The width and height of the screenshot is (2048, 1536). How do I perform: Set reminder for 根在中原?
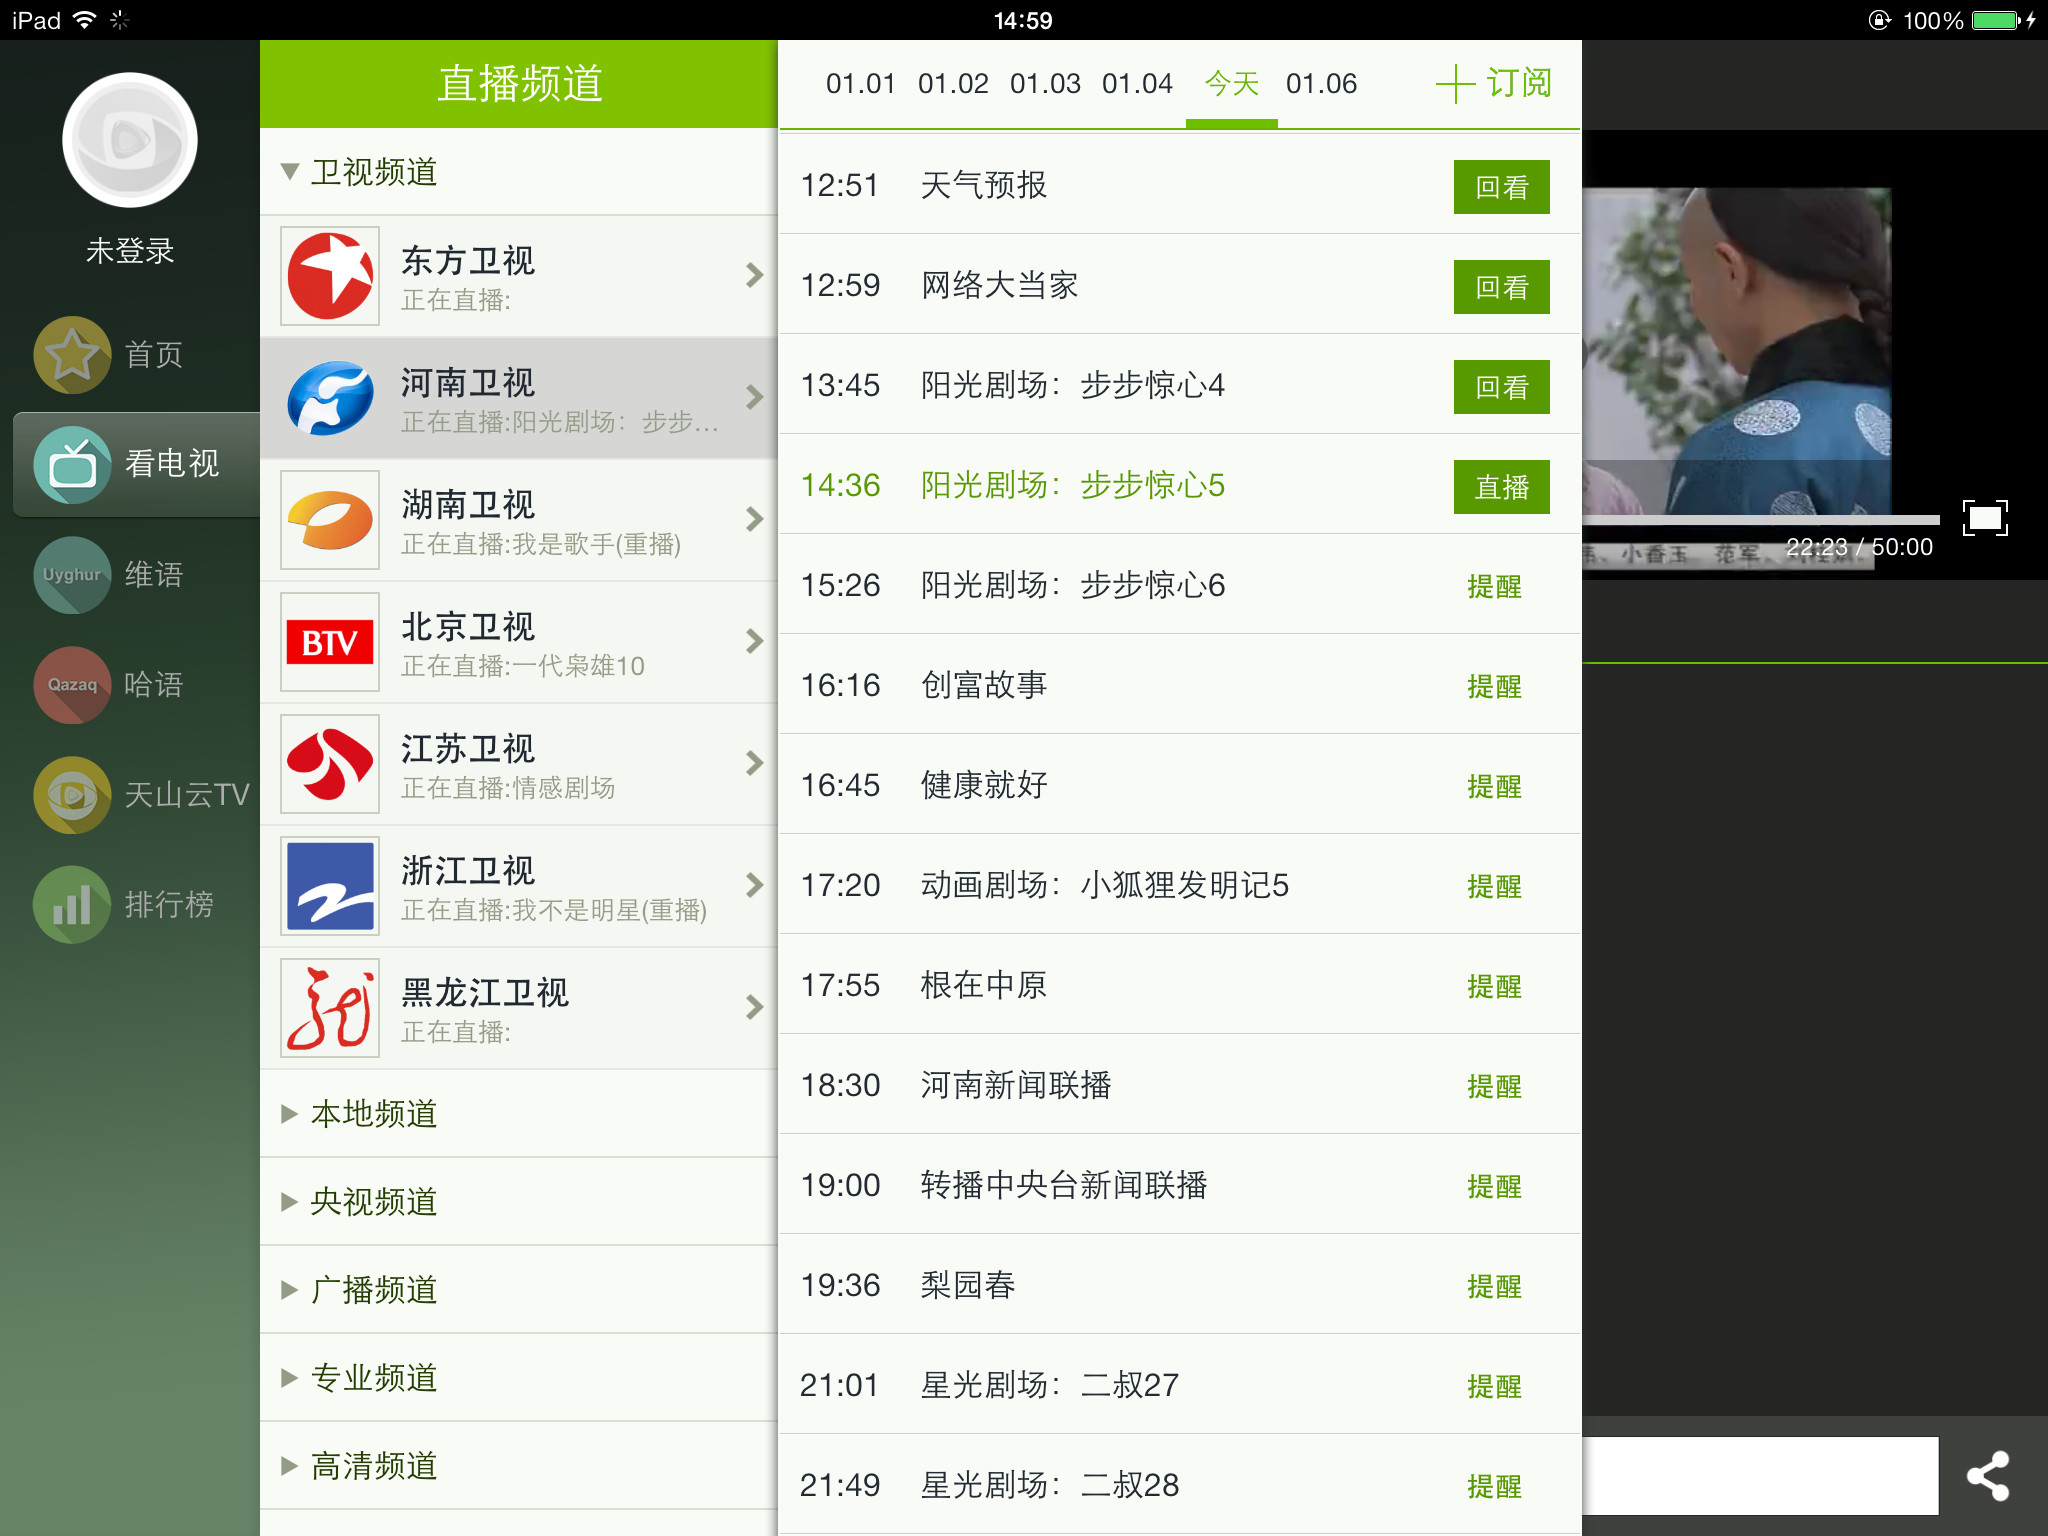pyautogui.click(x=1495, y=987)
